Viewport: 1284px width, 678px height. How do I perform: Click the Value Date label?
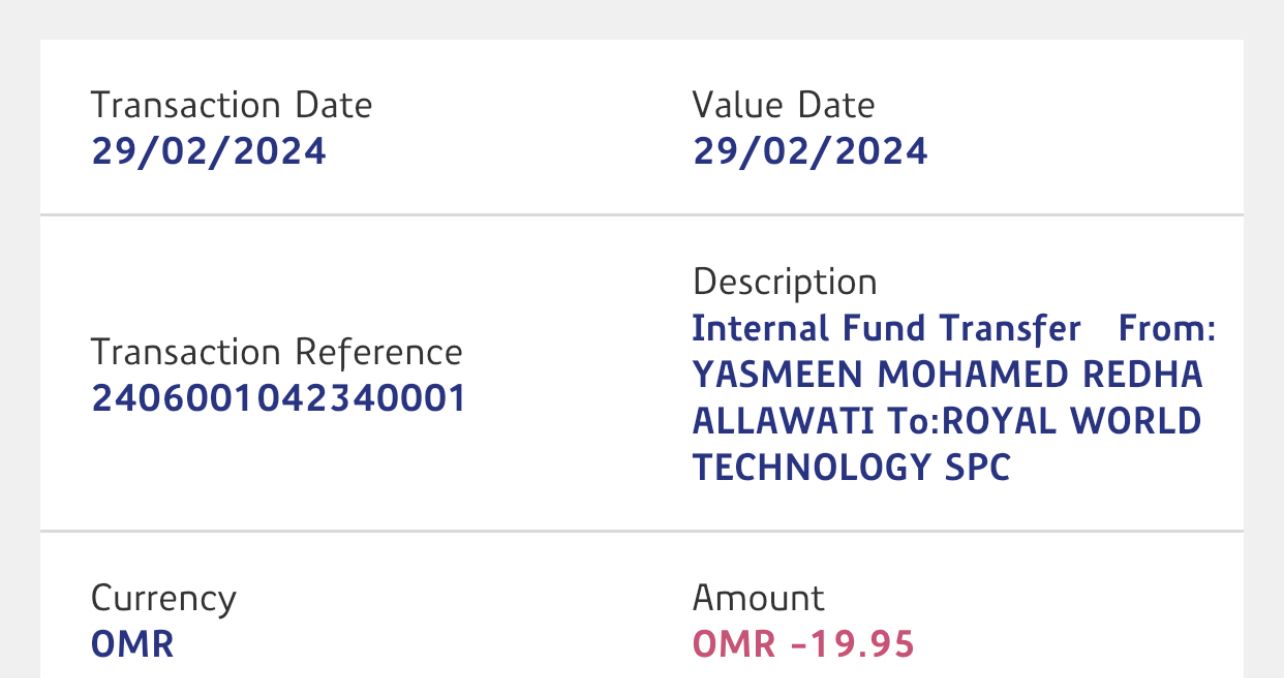coord(783,105)
